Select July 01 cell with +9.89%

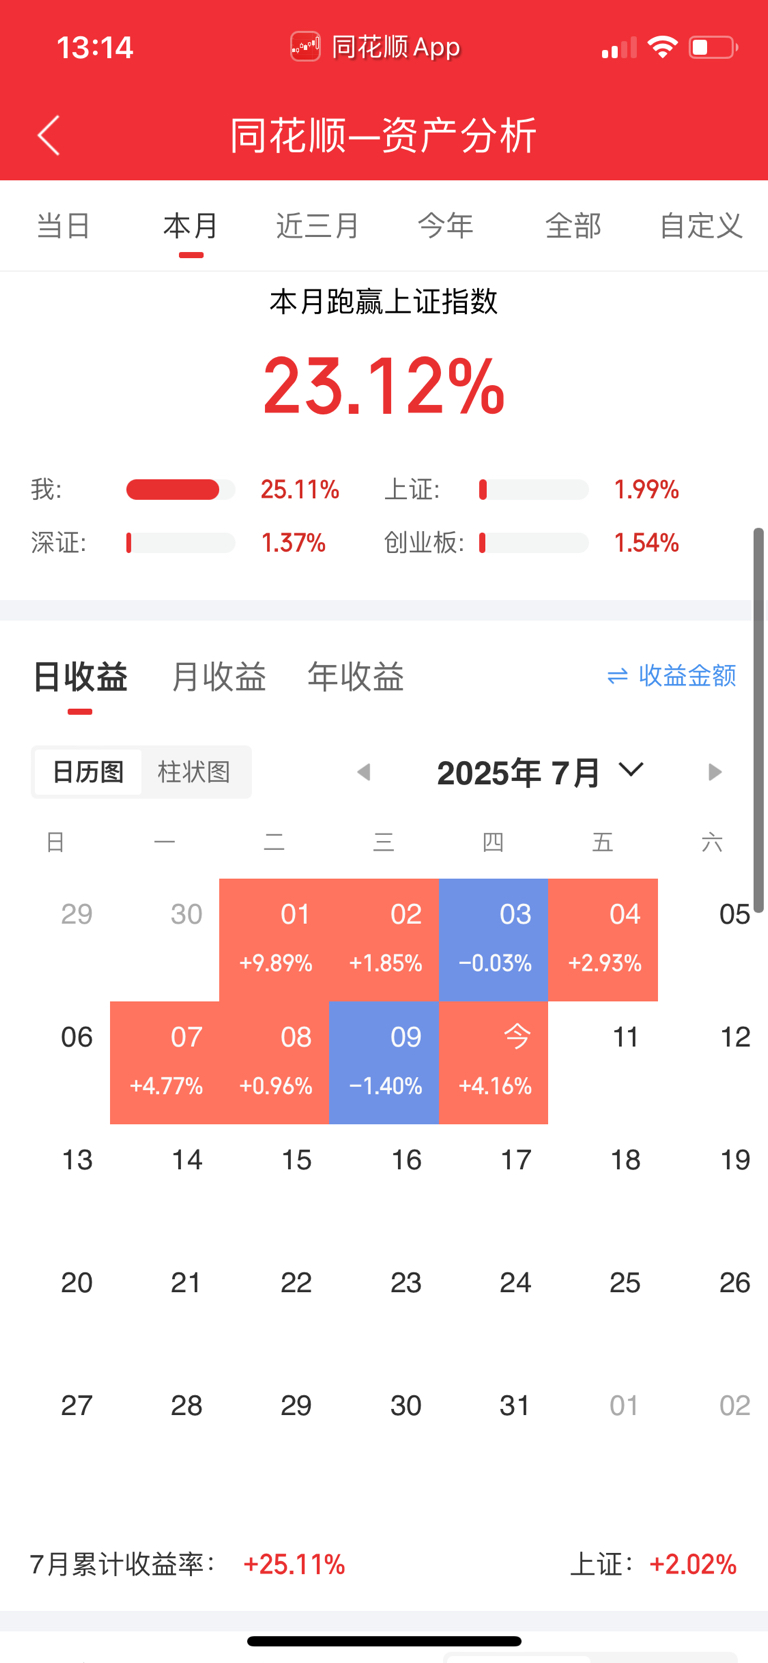coord(275,940)
